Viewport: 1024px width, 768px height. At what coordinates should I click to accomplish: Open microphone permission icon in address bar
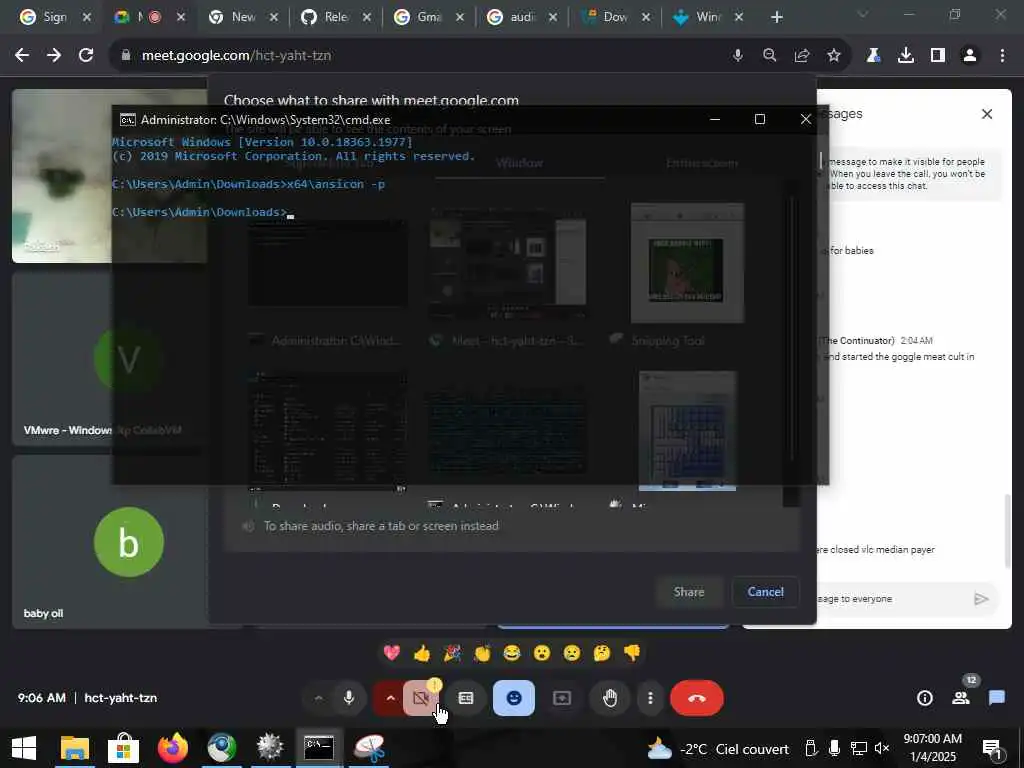(737, 56)
